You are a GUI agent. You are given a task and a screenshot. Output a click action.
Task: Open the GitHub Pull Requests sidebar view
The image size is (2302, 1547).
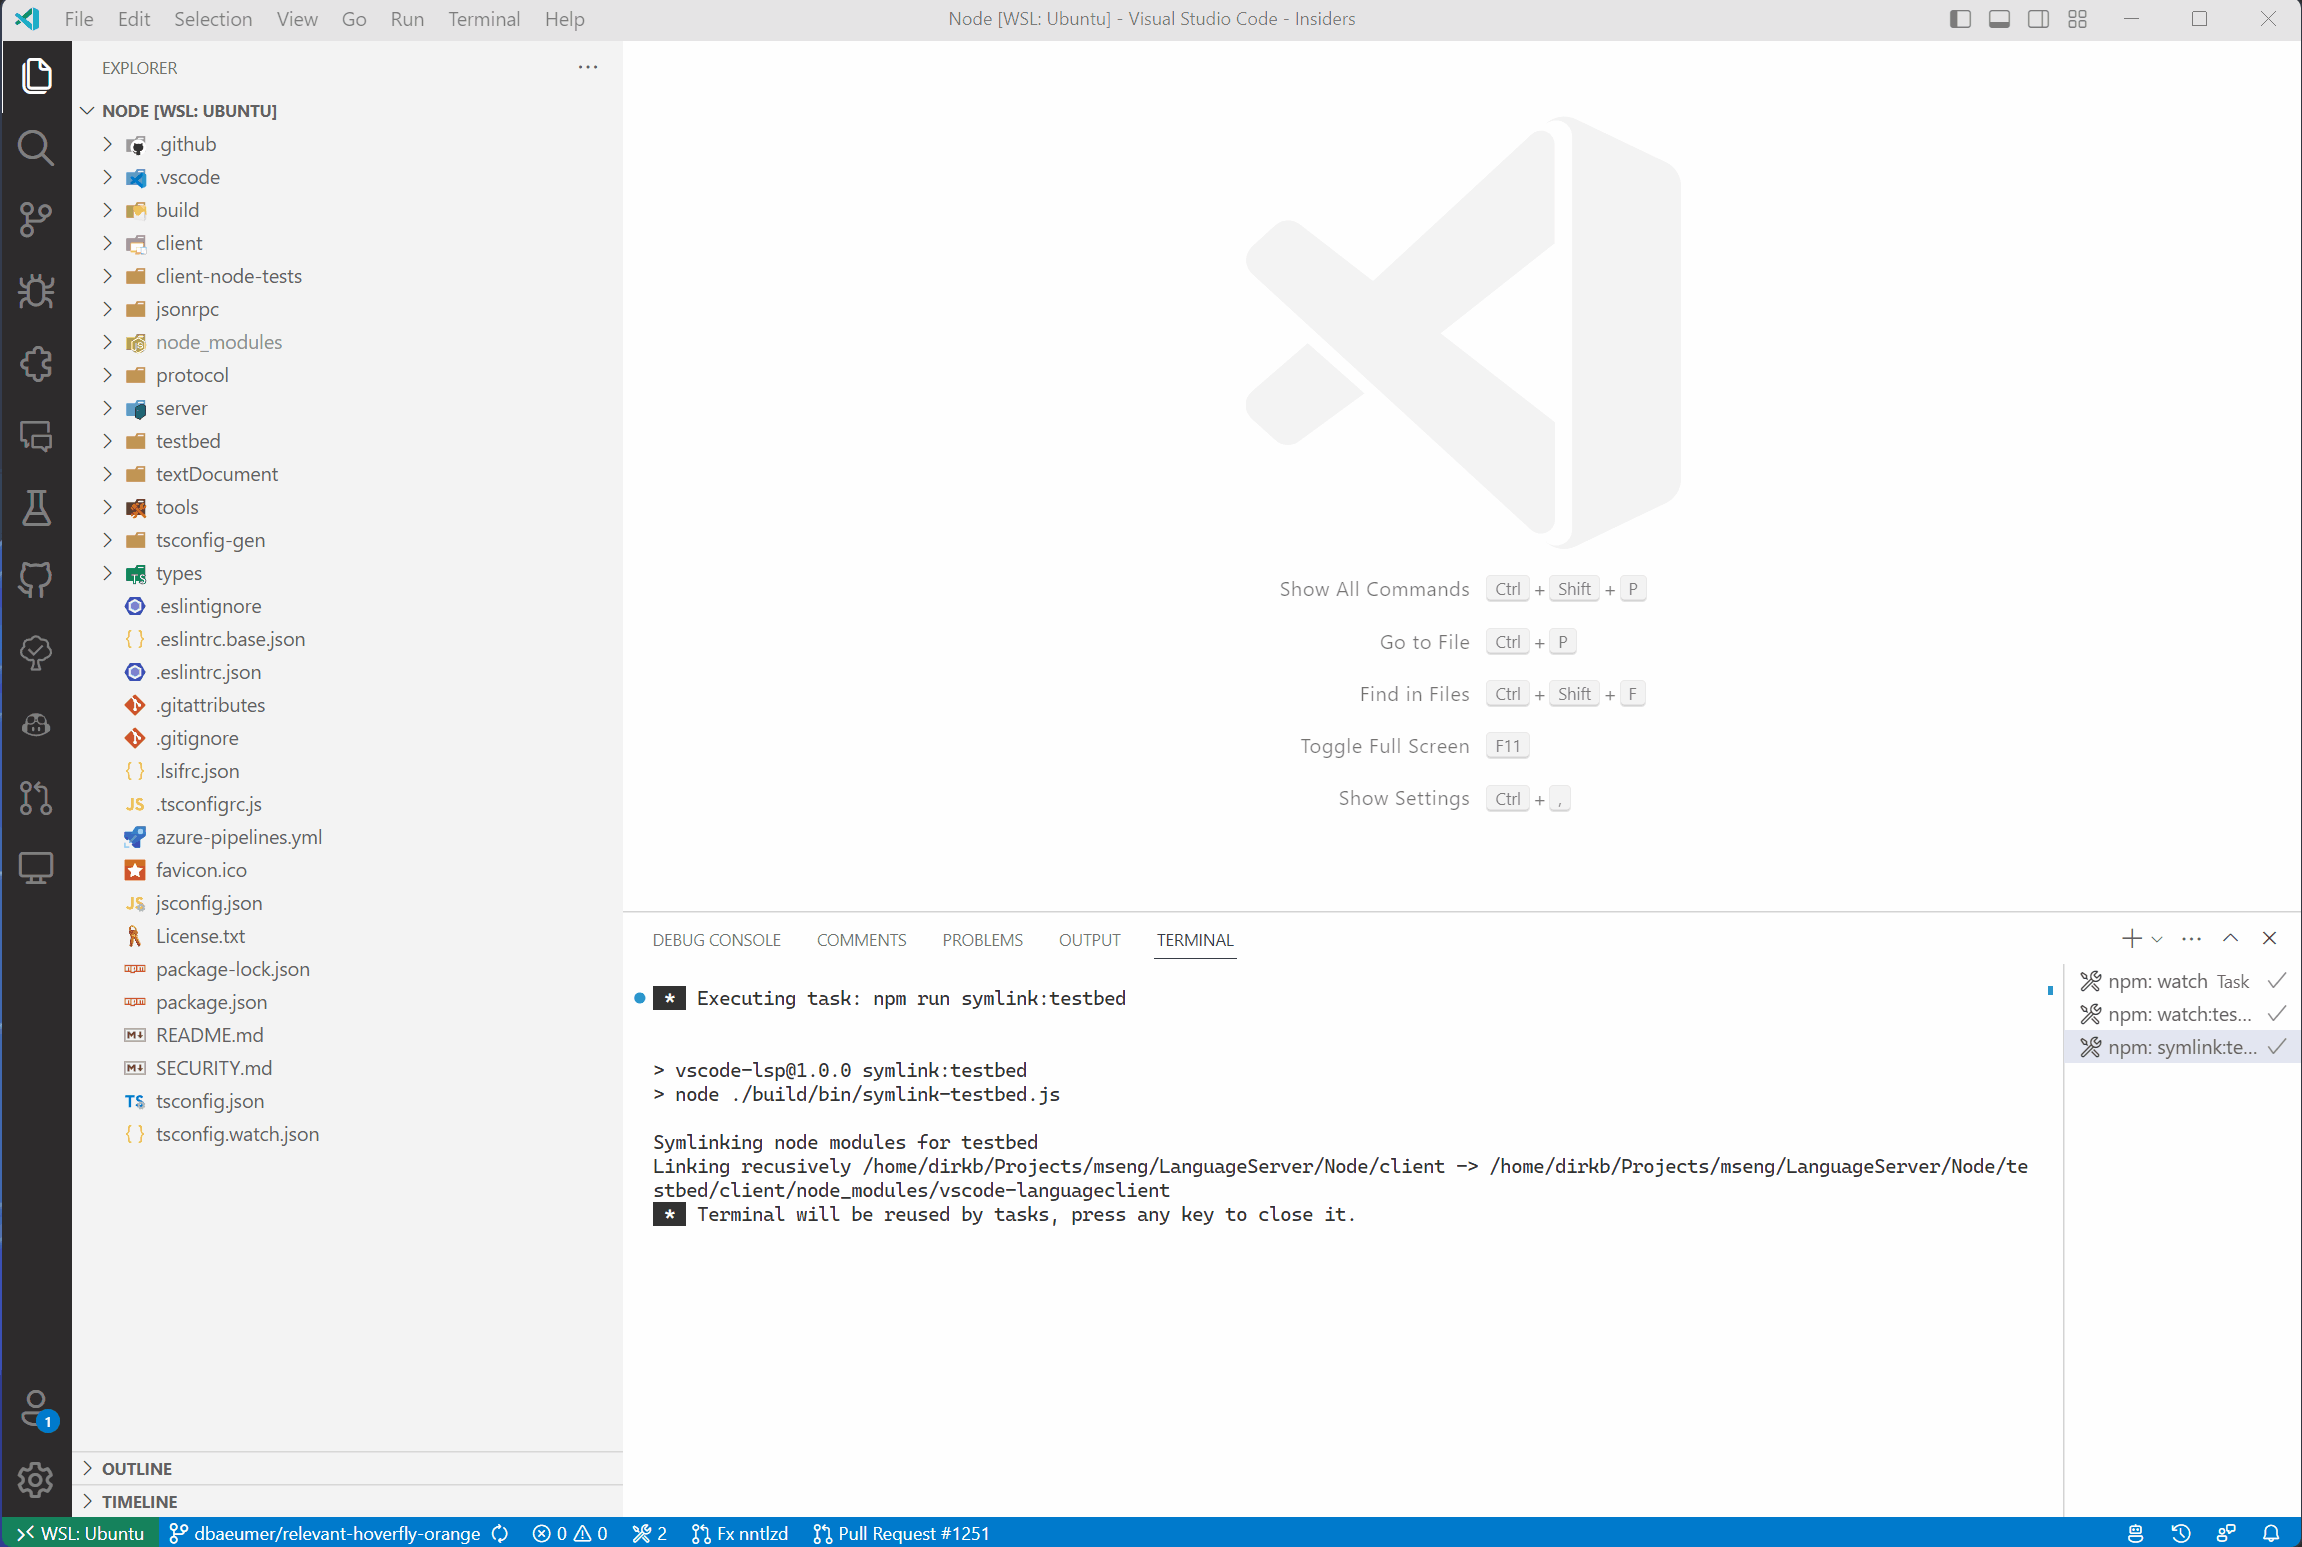[x=36, y=797]
